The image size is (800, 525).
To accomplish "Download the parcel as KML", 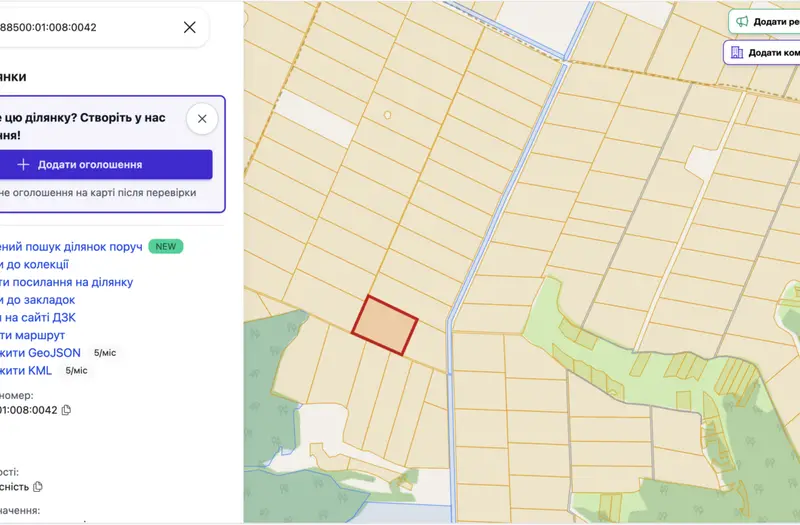I will click(x=26, y=370).
